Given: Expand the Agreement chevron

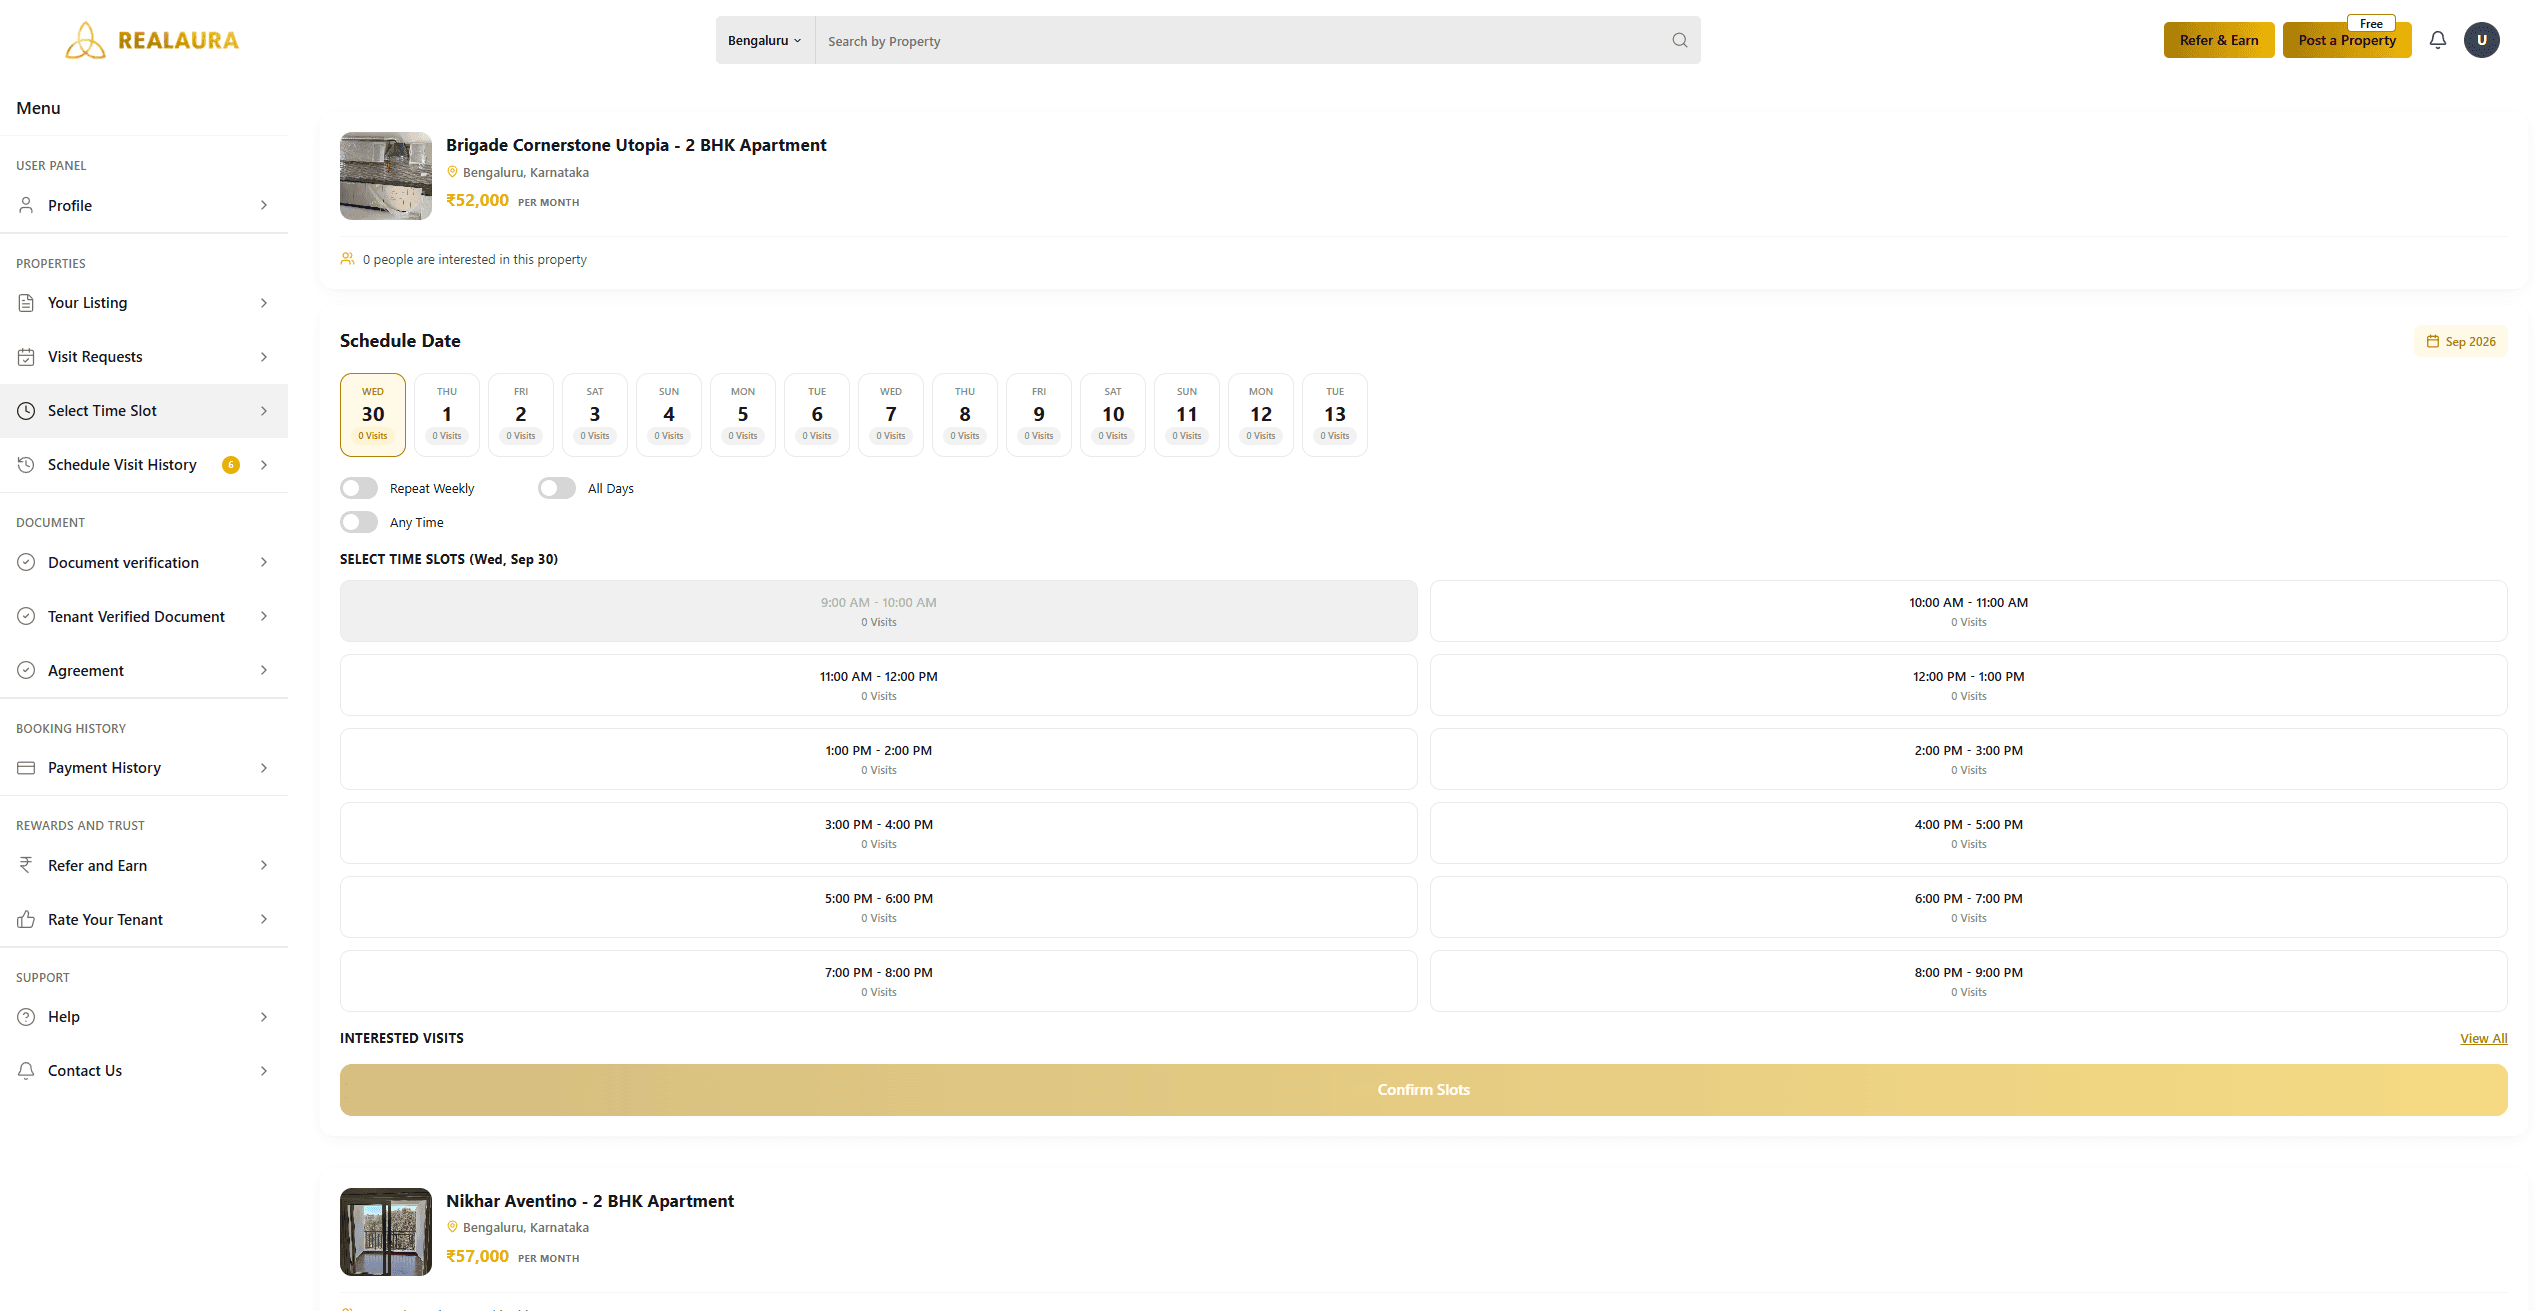Looking at the screenshot, I should tap(264, 671).
